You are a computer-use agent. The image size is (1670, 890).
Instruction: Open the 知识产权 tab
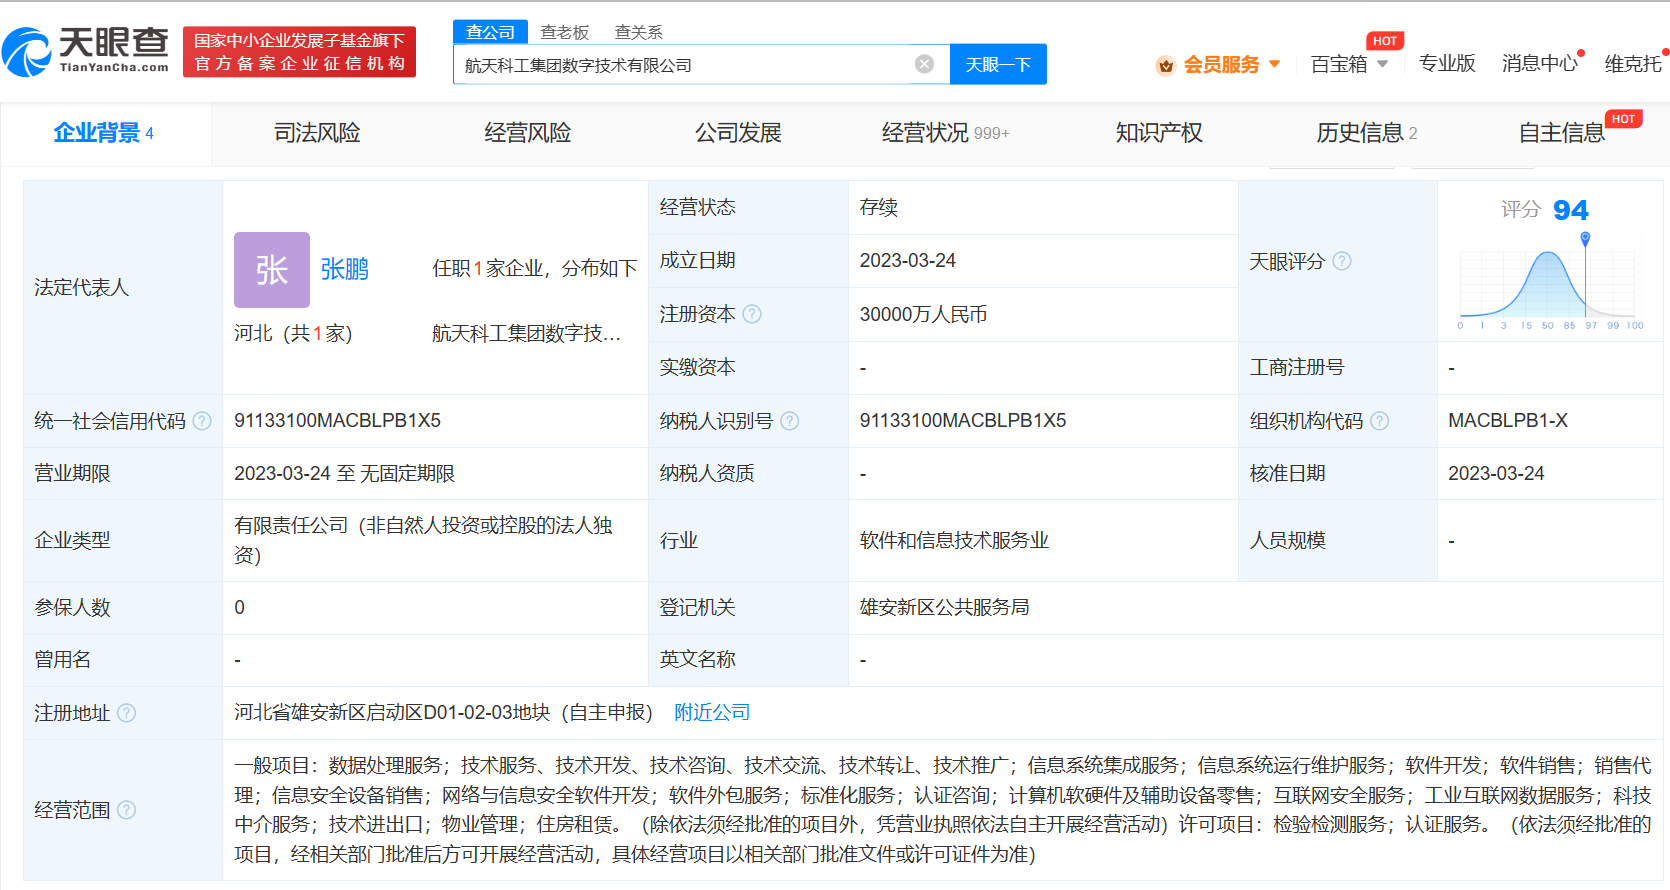click(1159, 133)
